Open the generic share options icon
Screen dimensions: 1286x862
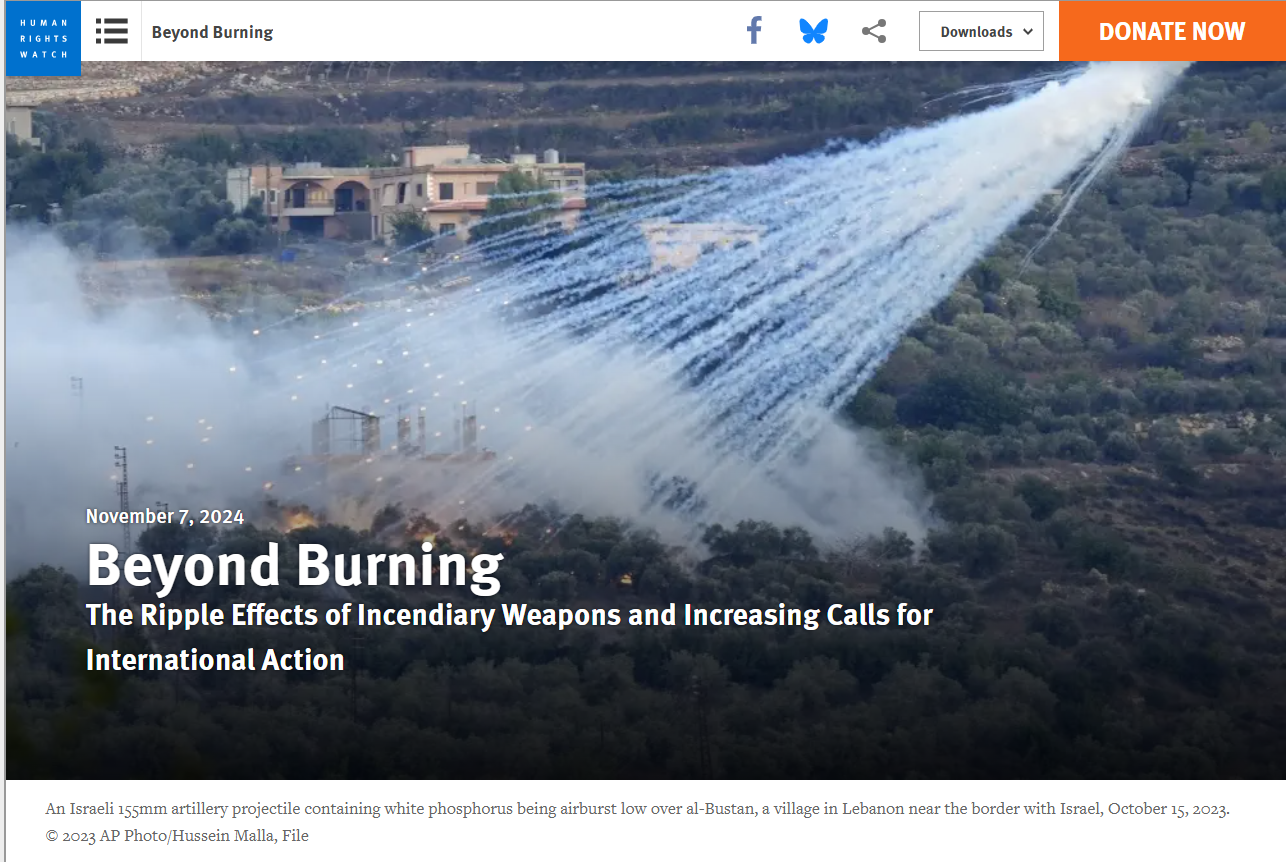[874, 31]
